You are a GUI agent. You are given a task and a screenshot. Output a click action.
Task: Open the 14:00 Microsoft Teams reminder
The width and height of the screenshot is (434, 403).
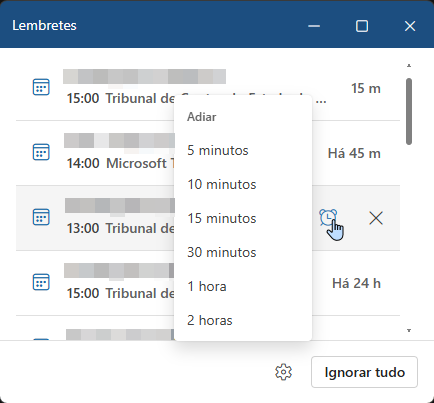coord(208,153)
